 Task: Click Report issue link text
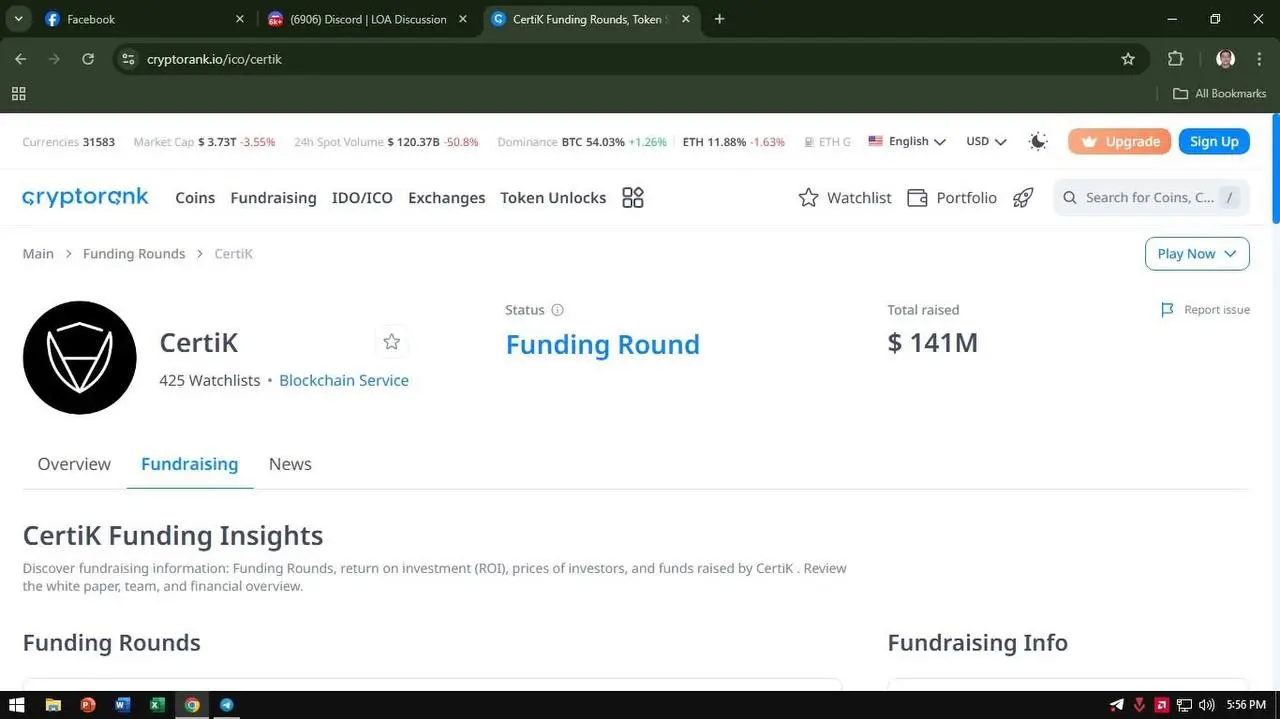[1217, 310]
